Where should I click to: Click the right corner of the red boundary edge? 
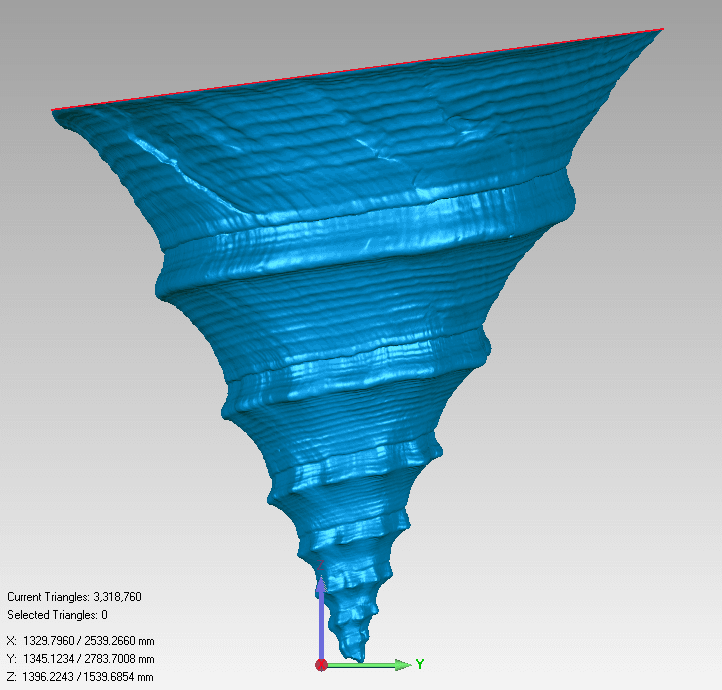[661, 30]
